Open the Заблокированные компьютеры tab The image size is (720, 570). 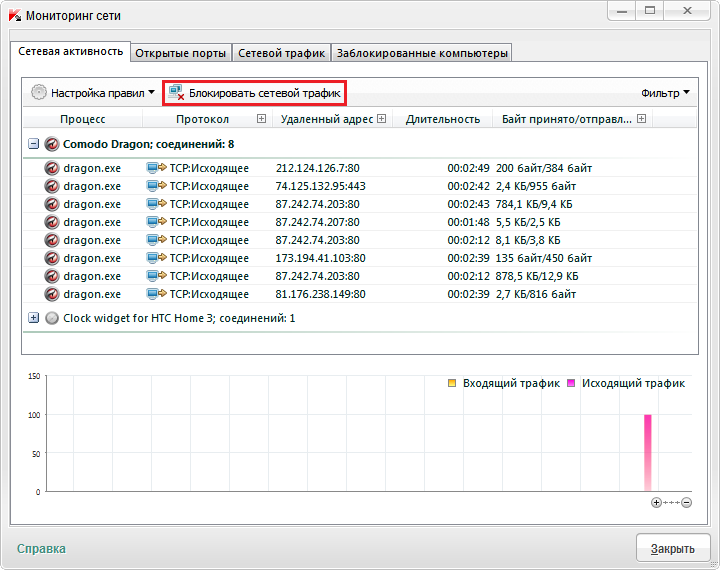click(422, 53)
